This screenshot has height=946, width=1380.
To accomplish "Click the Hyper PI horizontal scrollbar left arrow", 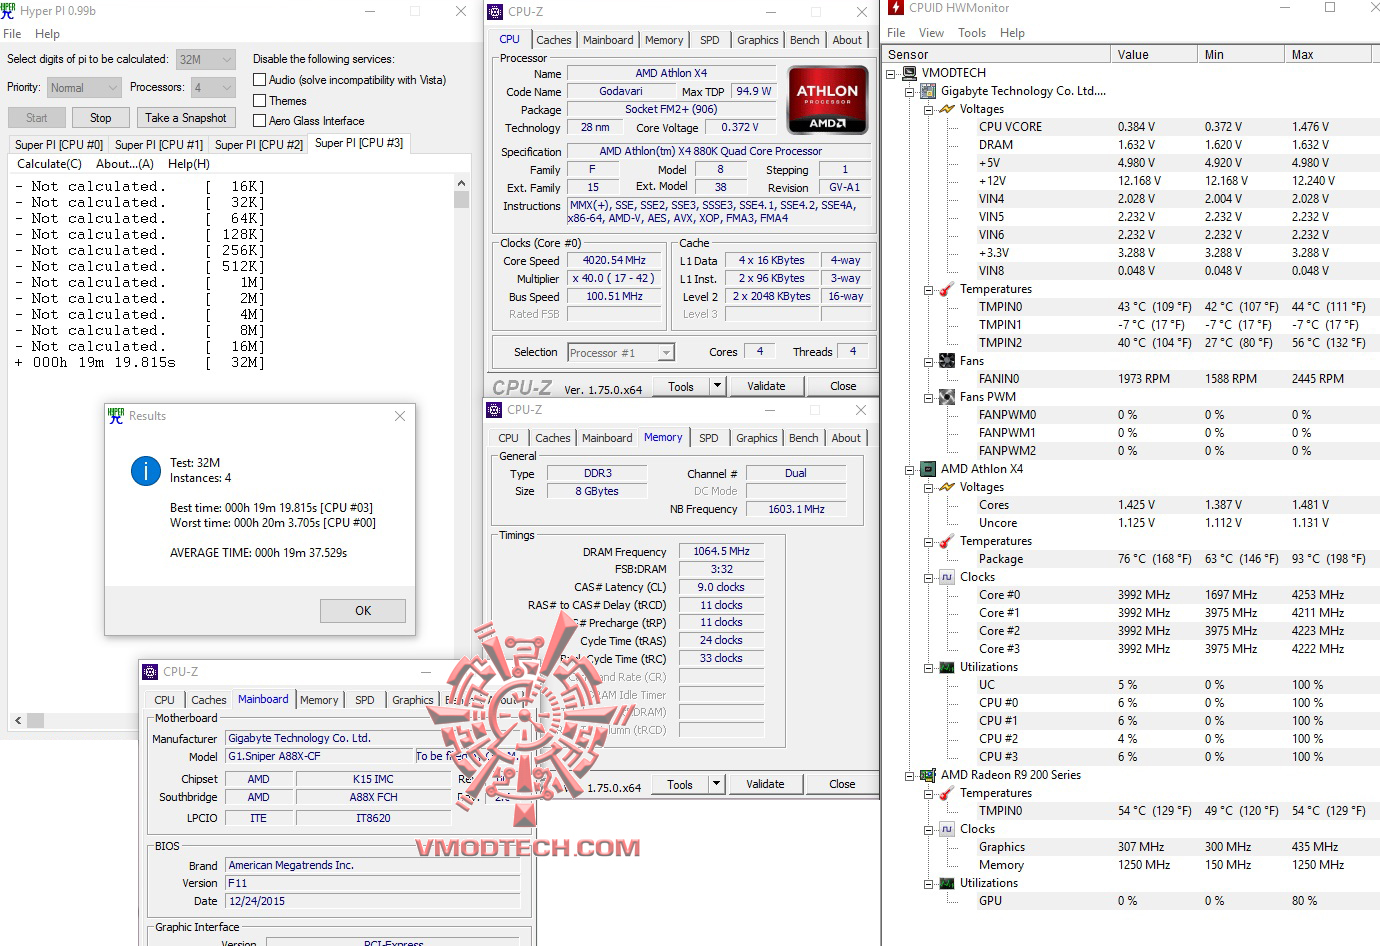I will 18,720.
